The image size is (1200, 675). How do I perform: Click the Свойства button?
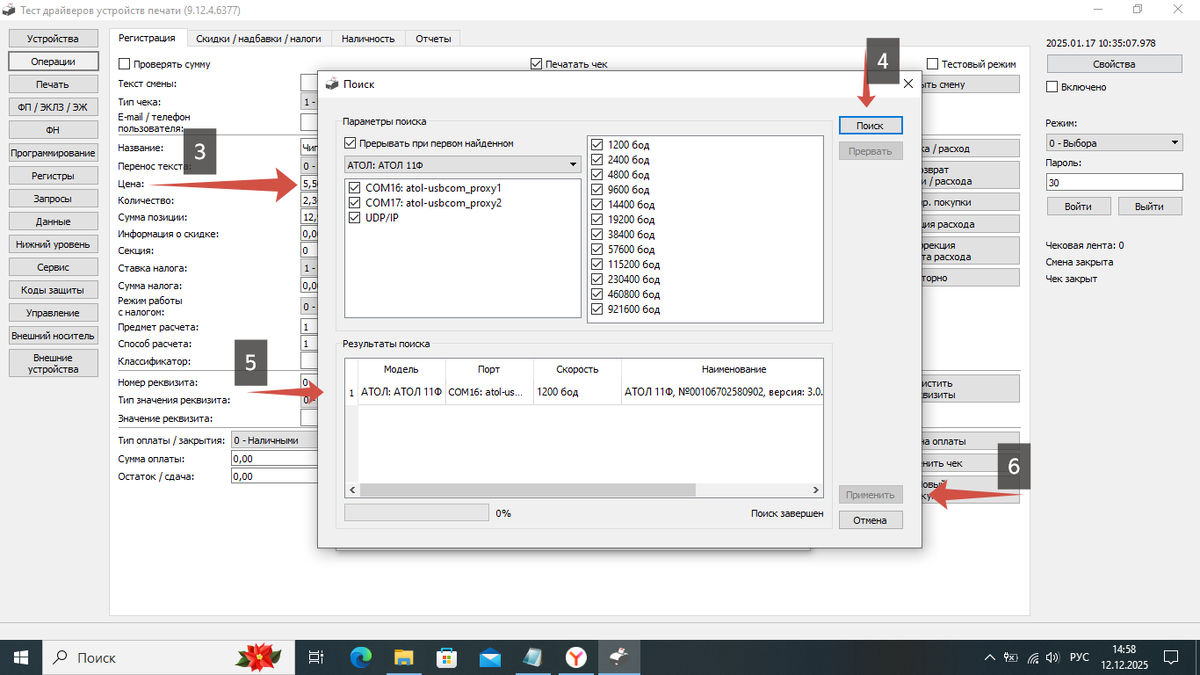1114,64
